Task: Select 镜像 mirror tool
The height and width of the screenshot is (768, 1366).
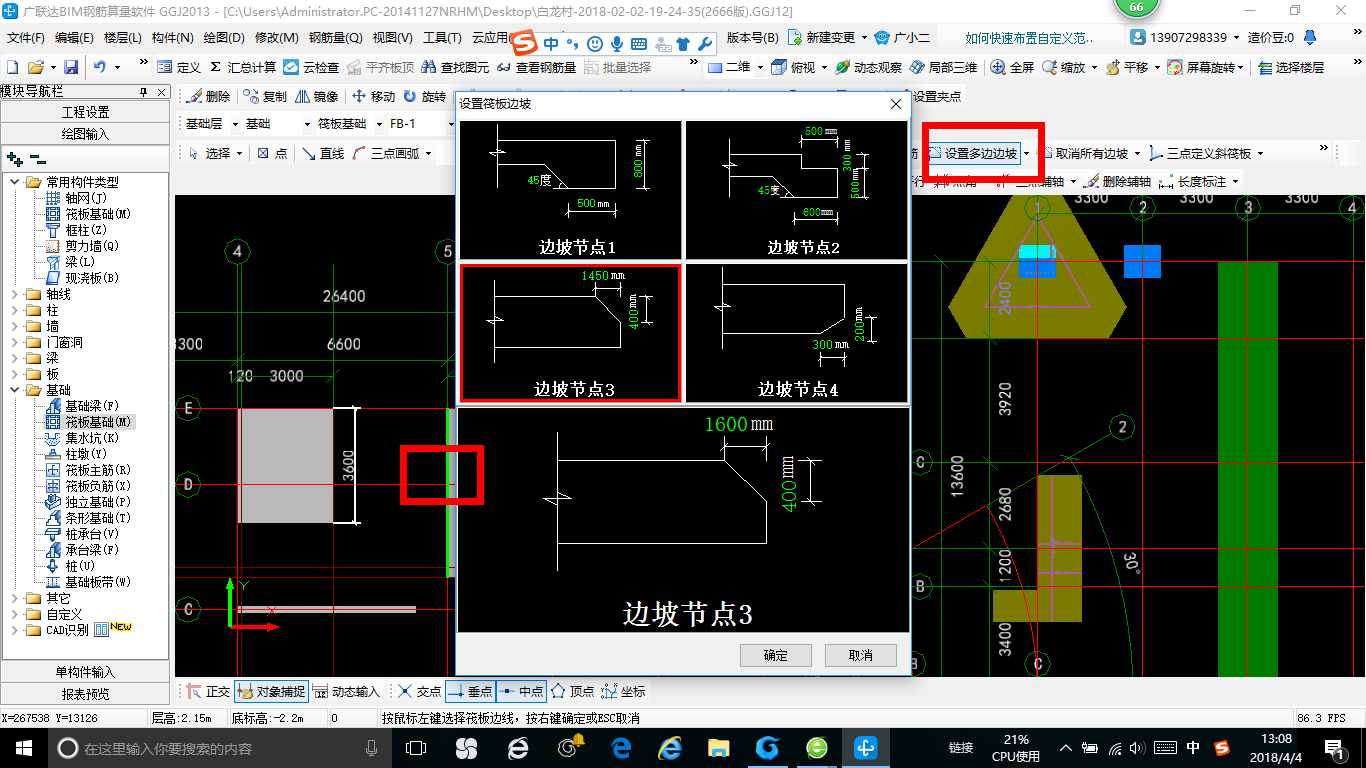Action: 317,97
